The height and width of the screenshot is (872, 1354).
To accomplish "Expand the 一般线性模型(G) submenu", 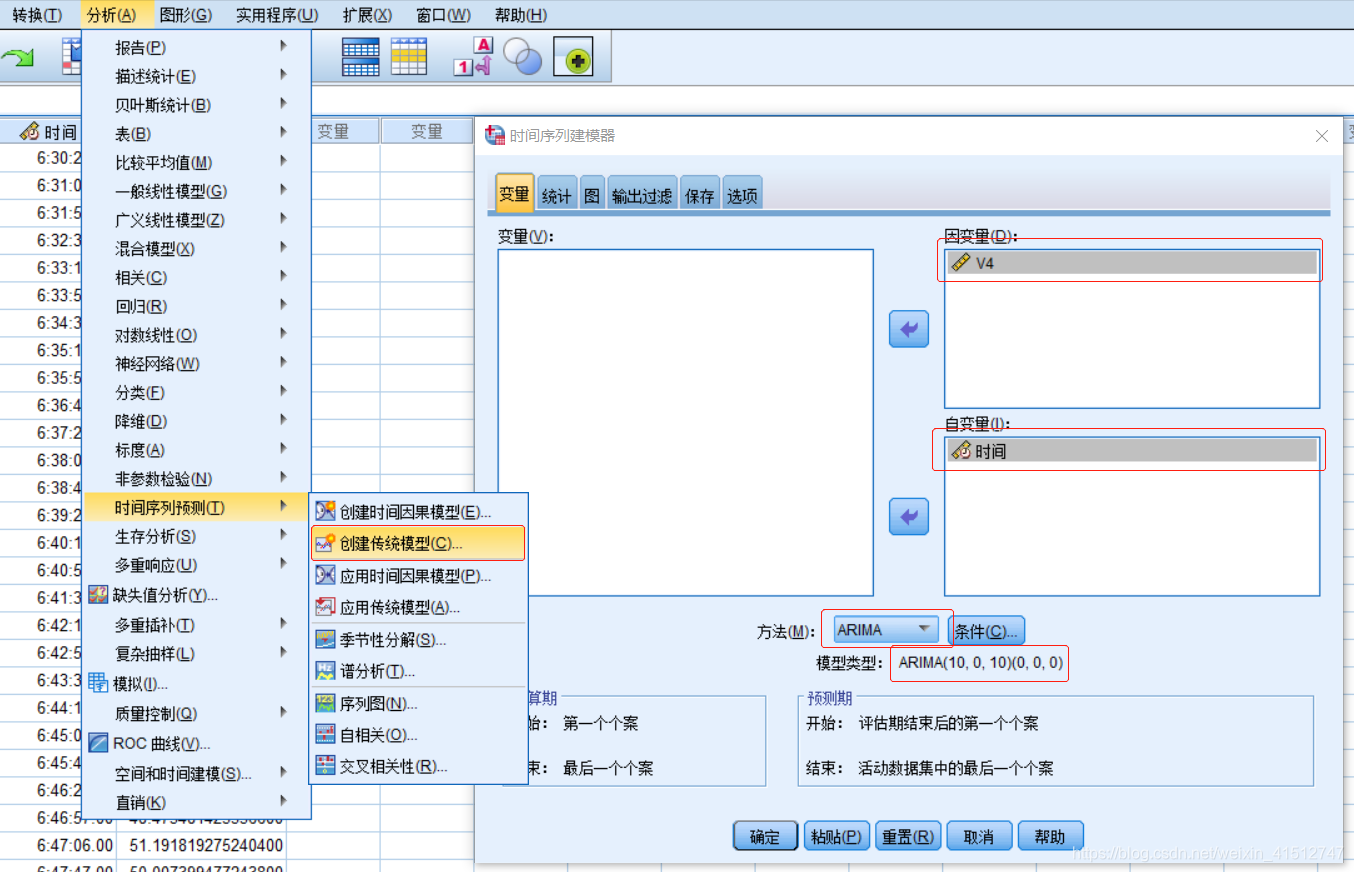I will pos(197,191).
